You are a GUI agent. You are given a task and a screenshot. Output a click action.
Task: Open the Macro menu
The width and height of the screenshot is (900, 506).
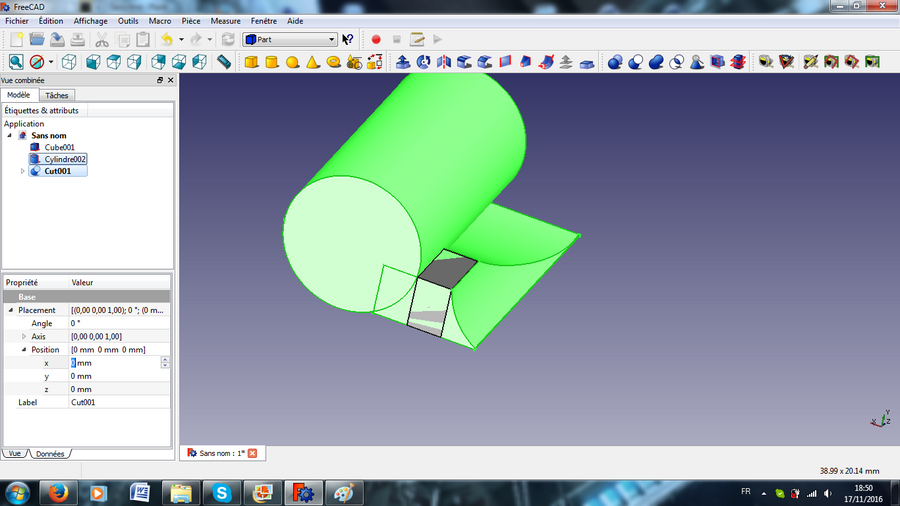tap(159, 21)
